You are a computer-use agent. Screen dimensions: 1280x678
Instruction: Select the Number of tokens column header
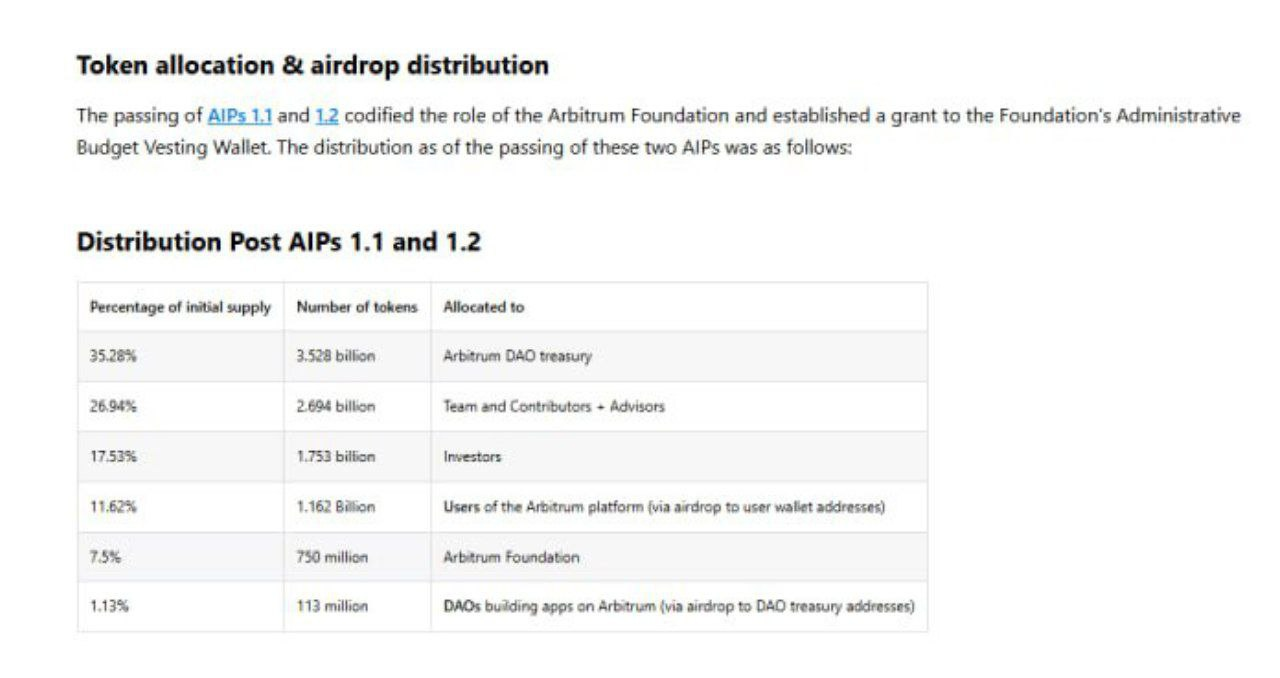coord(357,308)
